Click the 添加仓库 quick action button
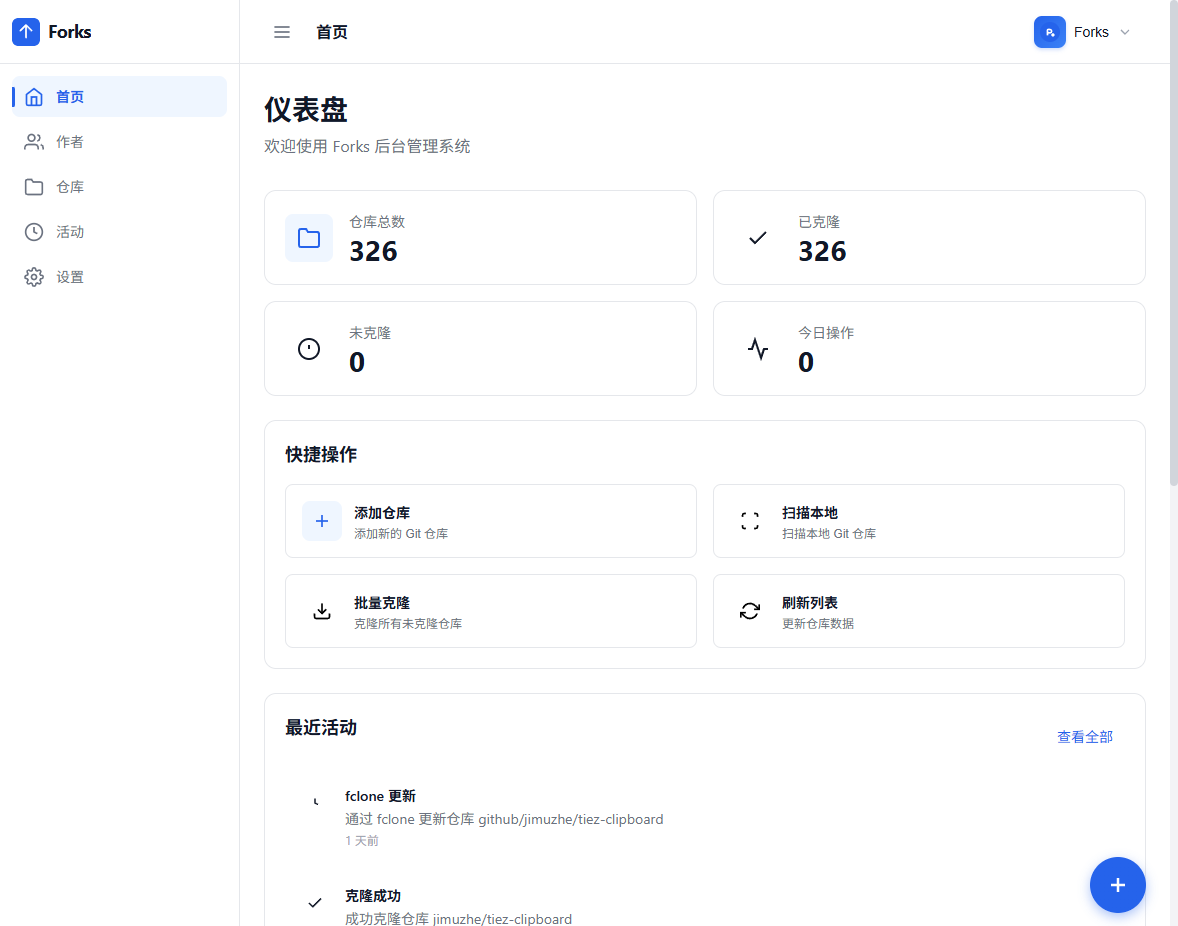Viewport: 1178px width, 926px height. [x=491, y=521]
